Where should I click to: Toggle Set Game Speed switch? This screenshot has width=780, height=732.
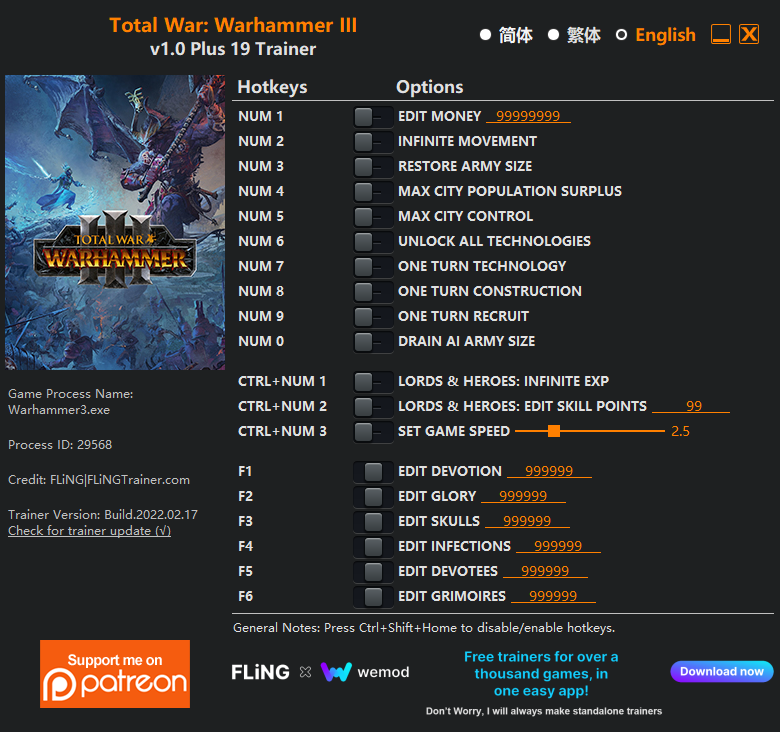pyautogui.click(x=373, y=432)
